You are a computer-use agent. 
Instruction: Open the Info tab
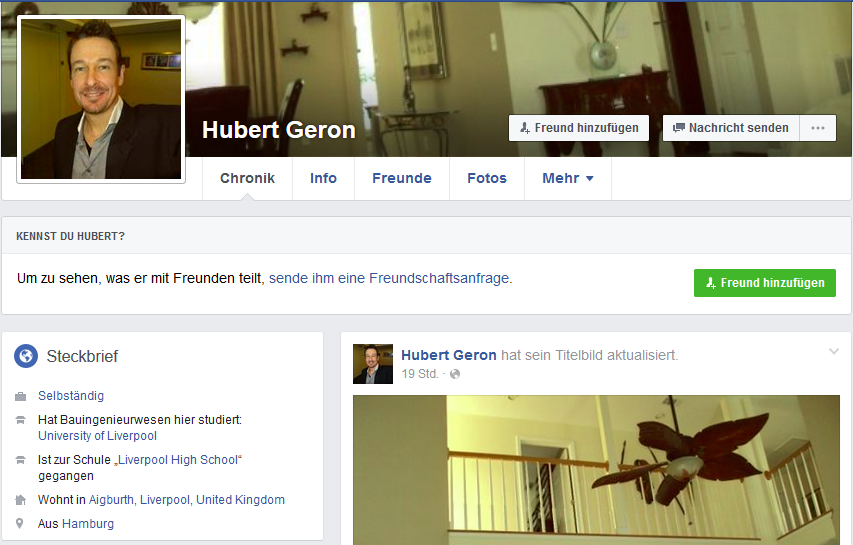coord(323,178)
